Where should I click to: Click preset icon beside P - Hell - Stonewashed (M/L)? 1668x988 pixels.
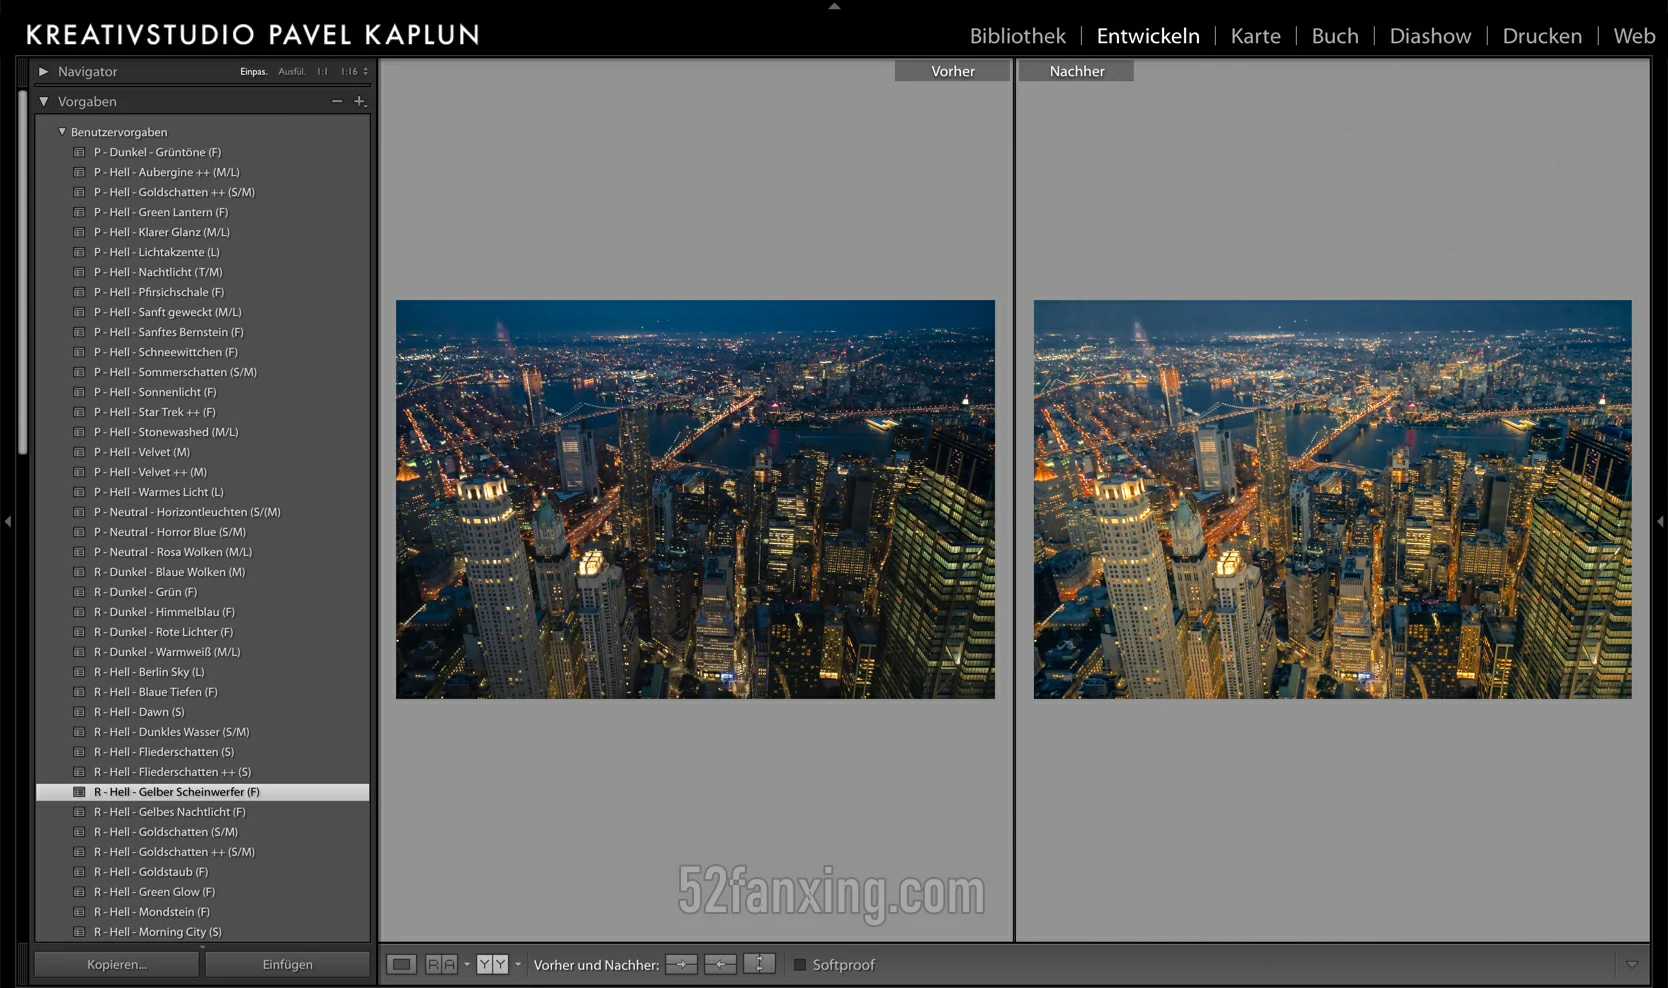pos(79,432)
